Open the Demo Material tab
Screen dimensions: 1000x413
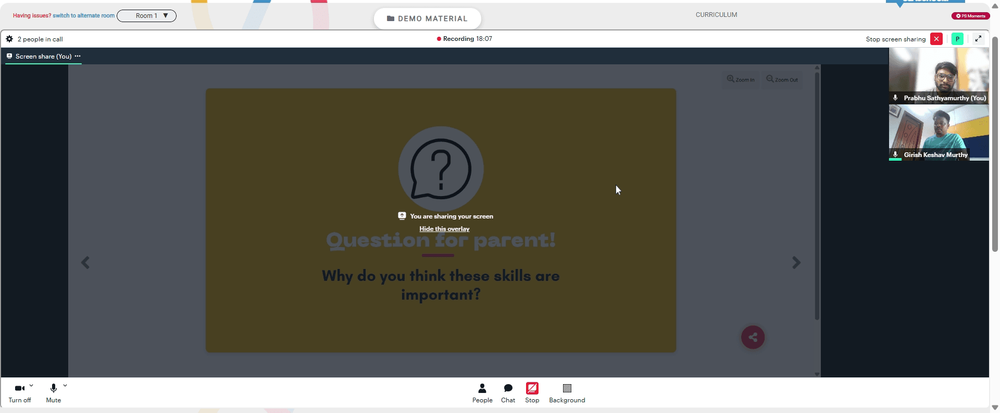point(427,18)
